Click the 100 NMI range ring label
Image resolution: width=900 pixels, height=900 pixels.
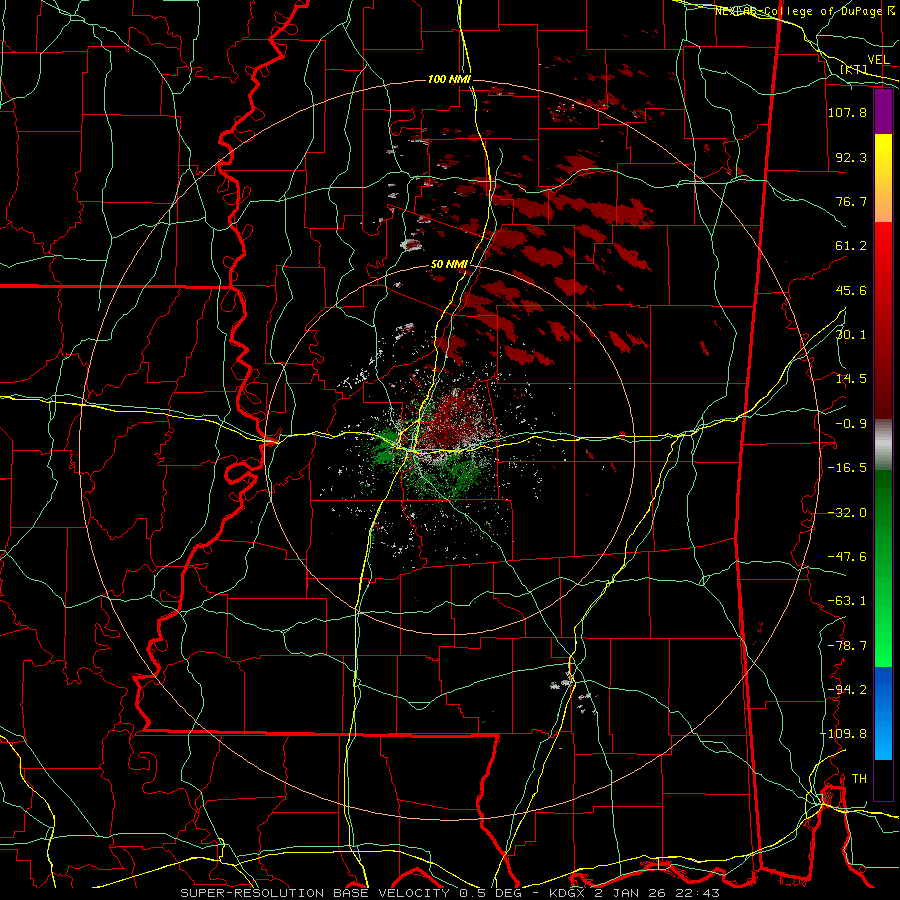click(449, 79)
